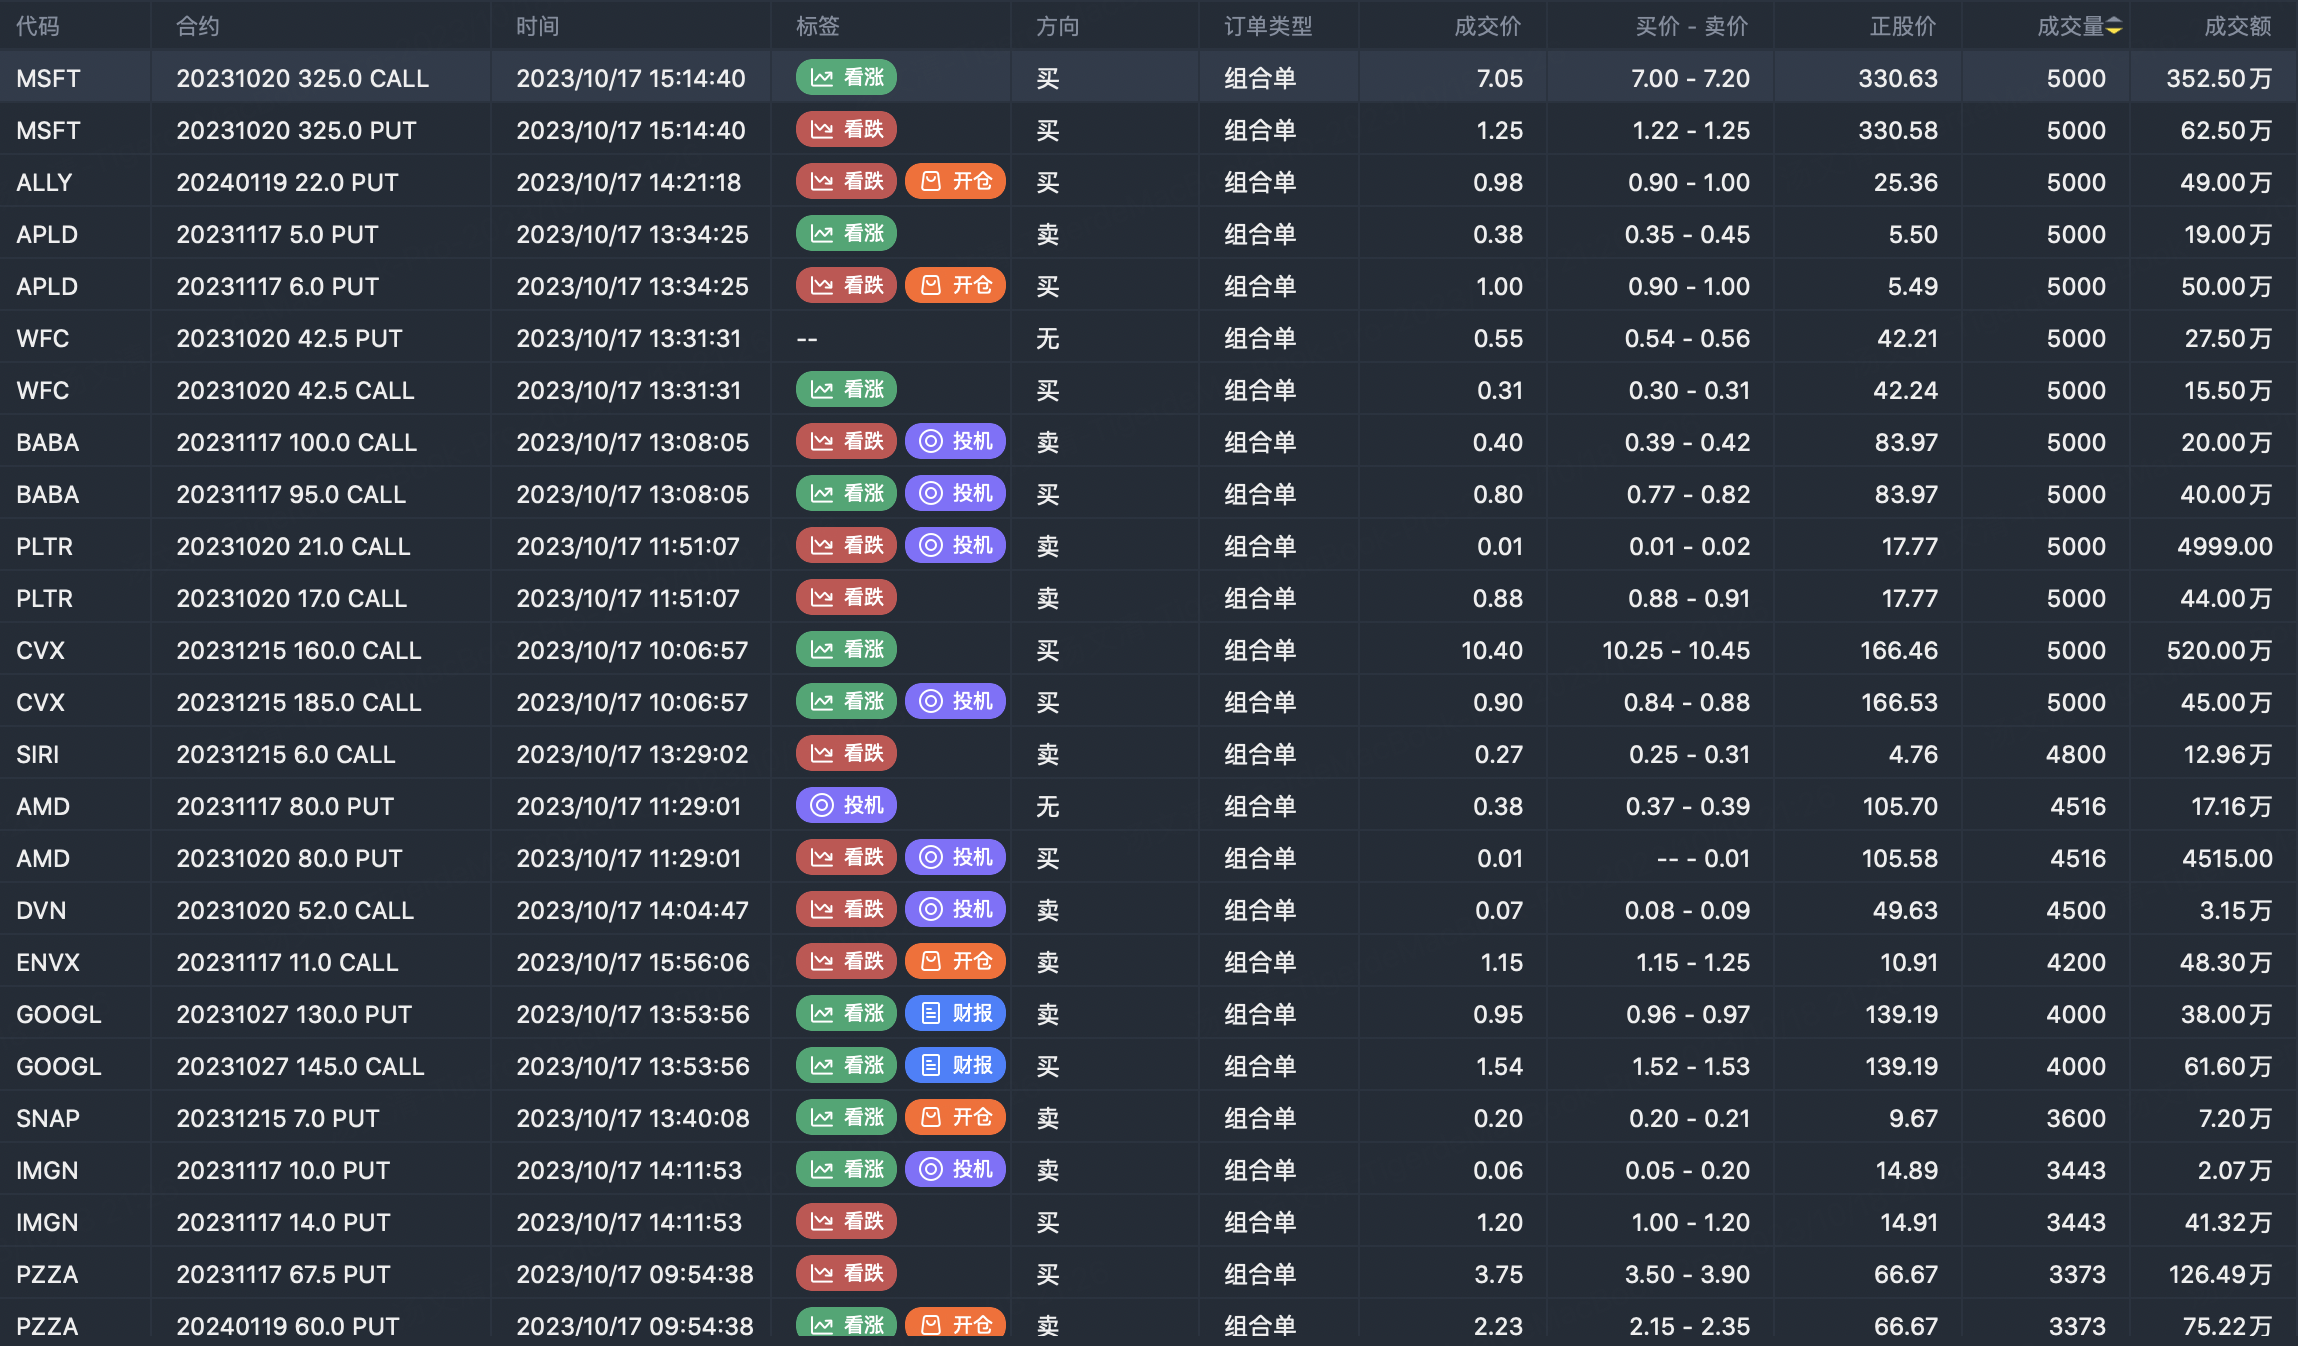Click the 无 direction in the AMD row
Image resolution: width=2298 pixels, height=1346 pixels.
click(x=1047, y=806)
